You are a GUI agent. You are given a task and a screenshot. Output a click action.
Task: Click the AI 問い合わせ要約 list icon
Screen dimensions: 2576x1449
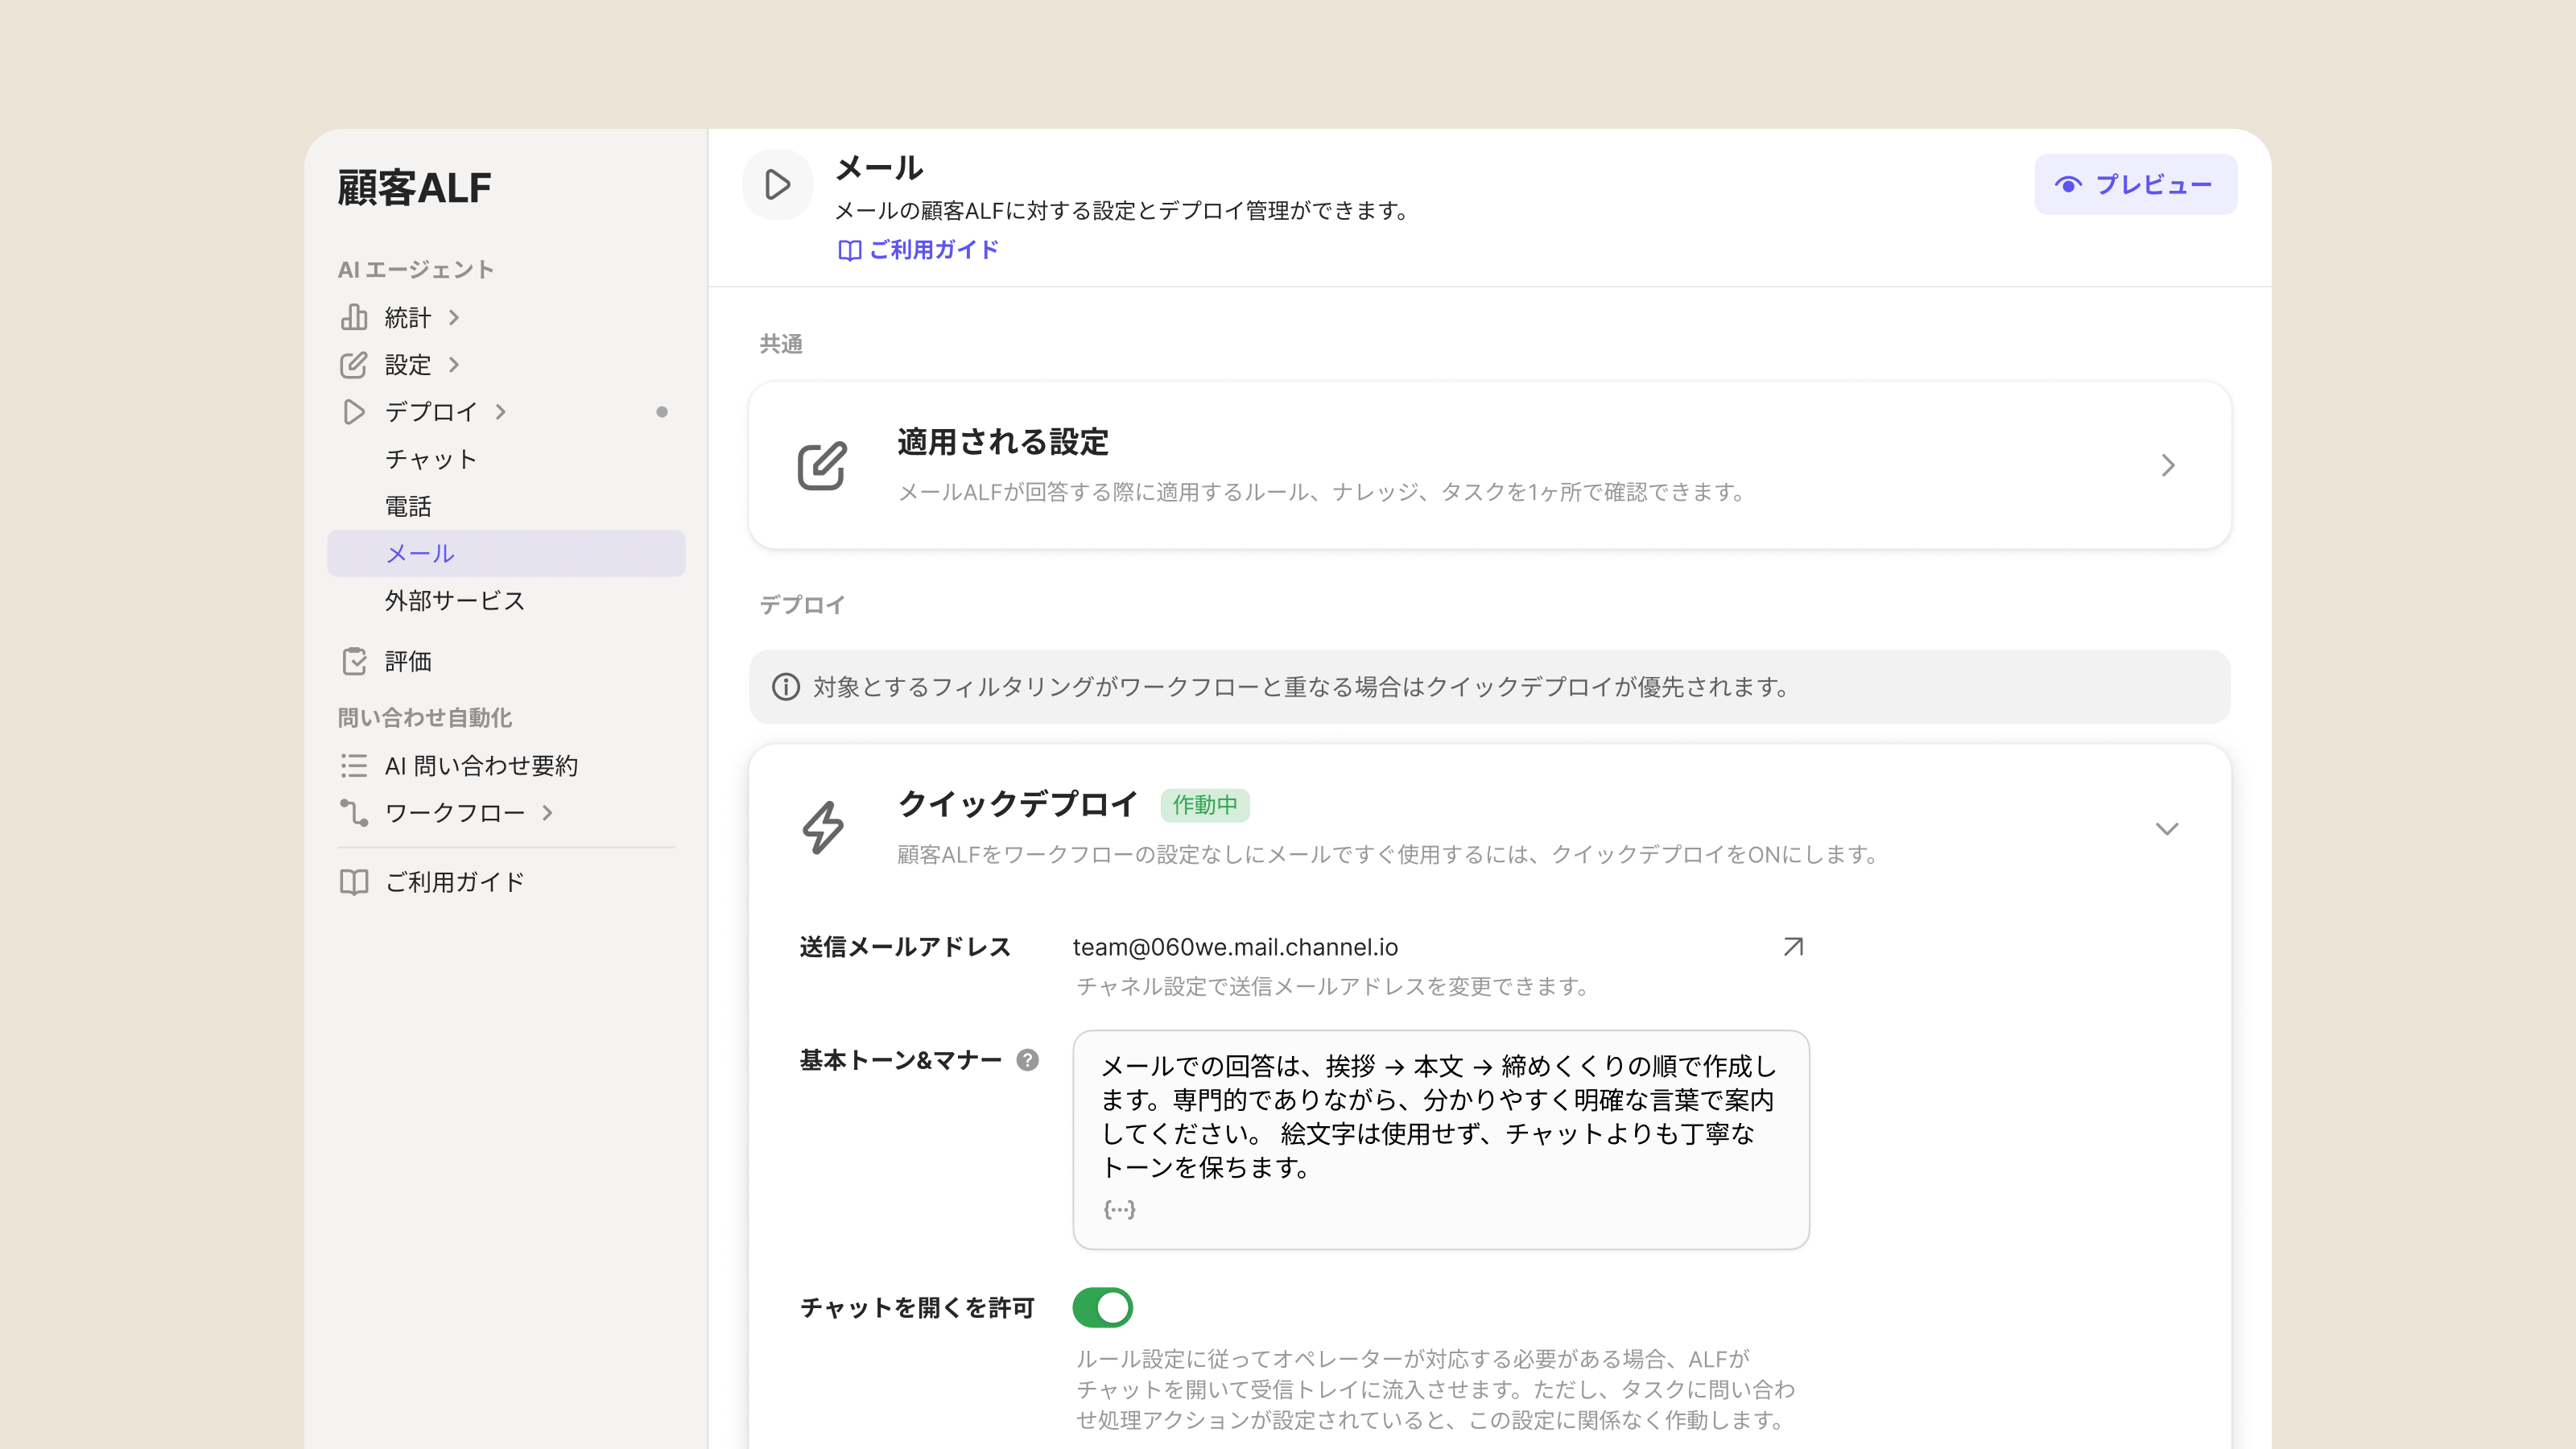pyautogui.click(x=353, y=766)
